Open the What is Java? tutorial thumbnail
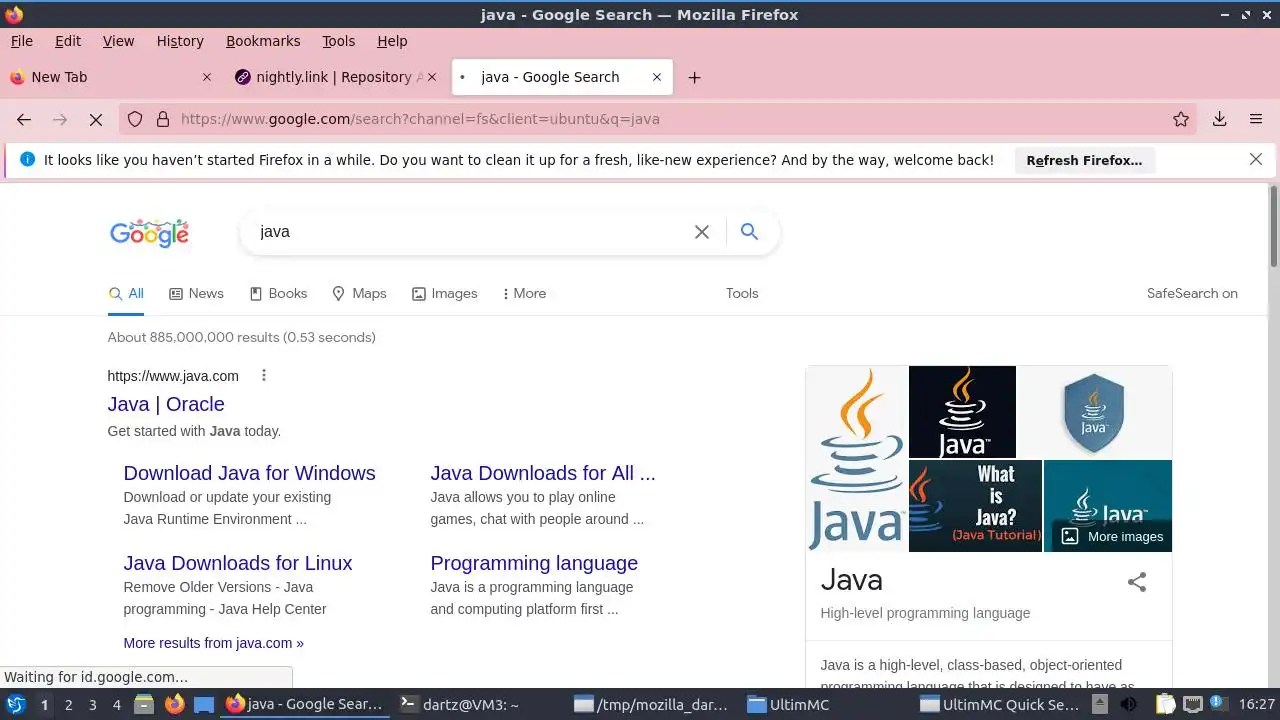Viewport: 1280px width, 720px height. (975, 506)
